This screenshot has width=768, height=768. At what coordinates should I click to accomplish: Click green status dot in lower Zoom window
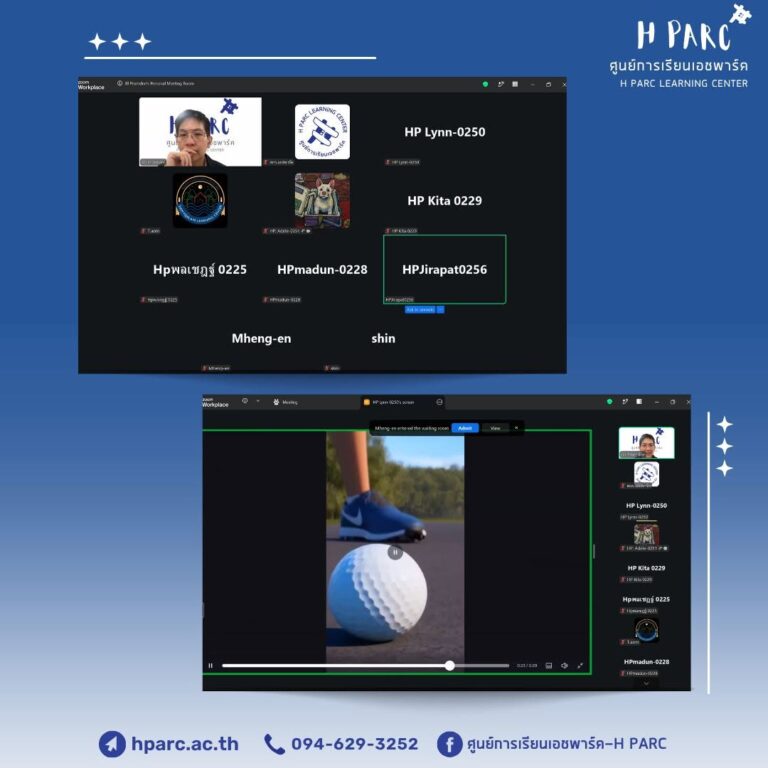609,402
